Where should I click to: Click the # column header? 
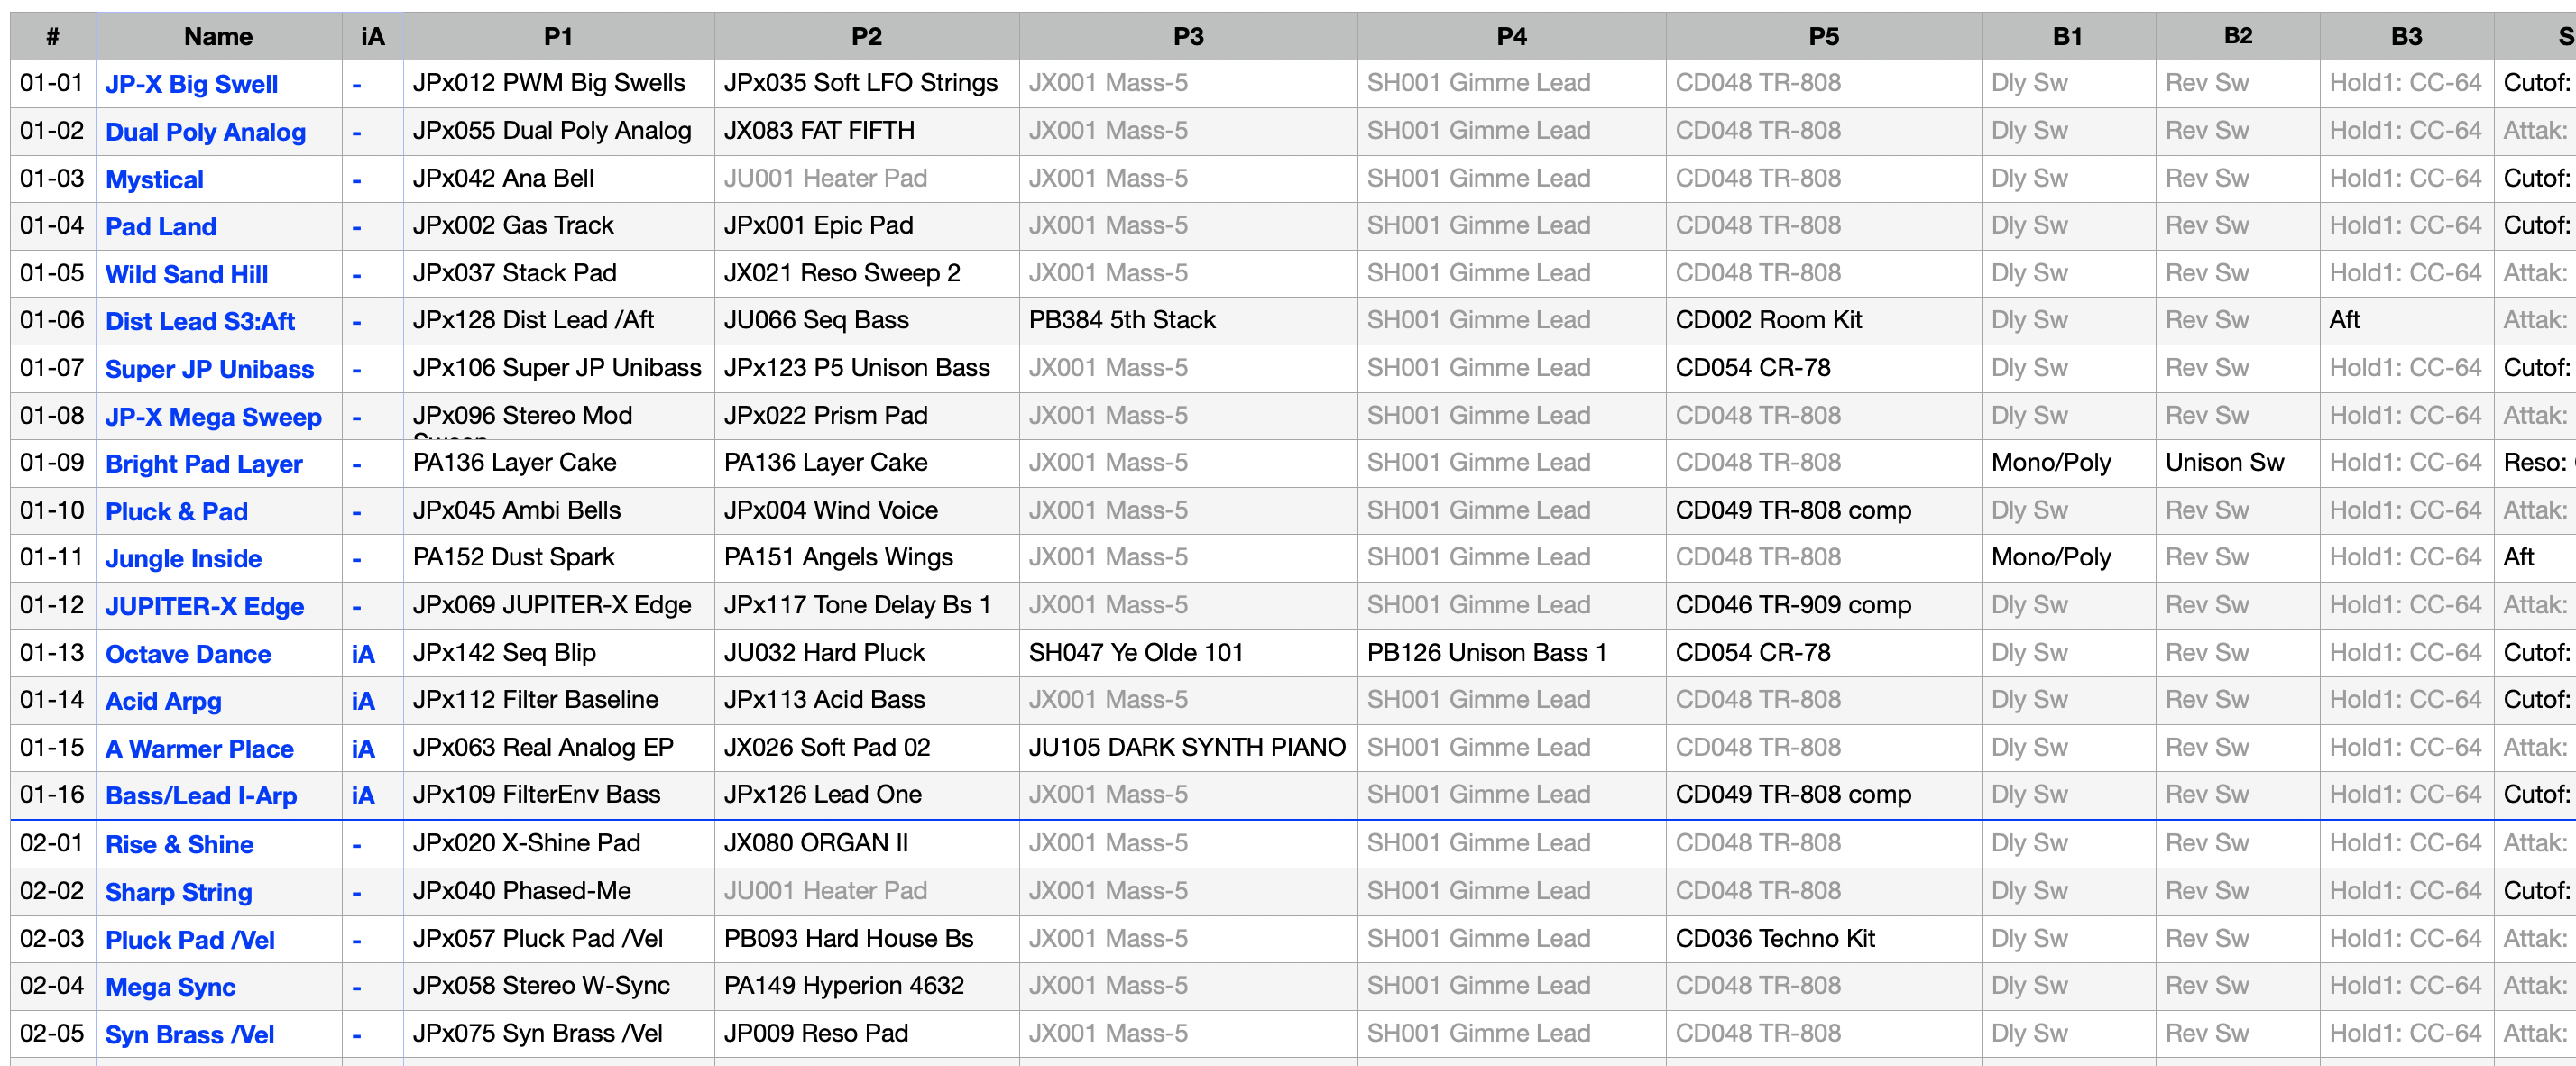click(52, 37)
